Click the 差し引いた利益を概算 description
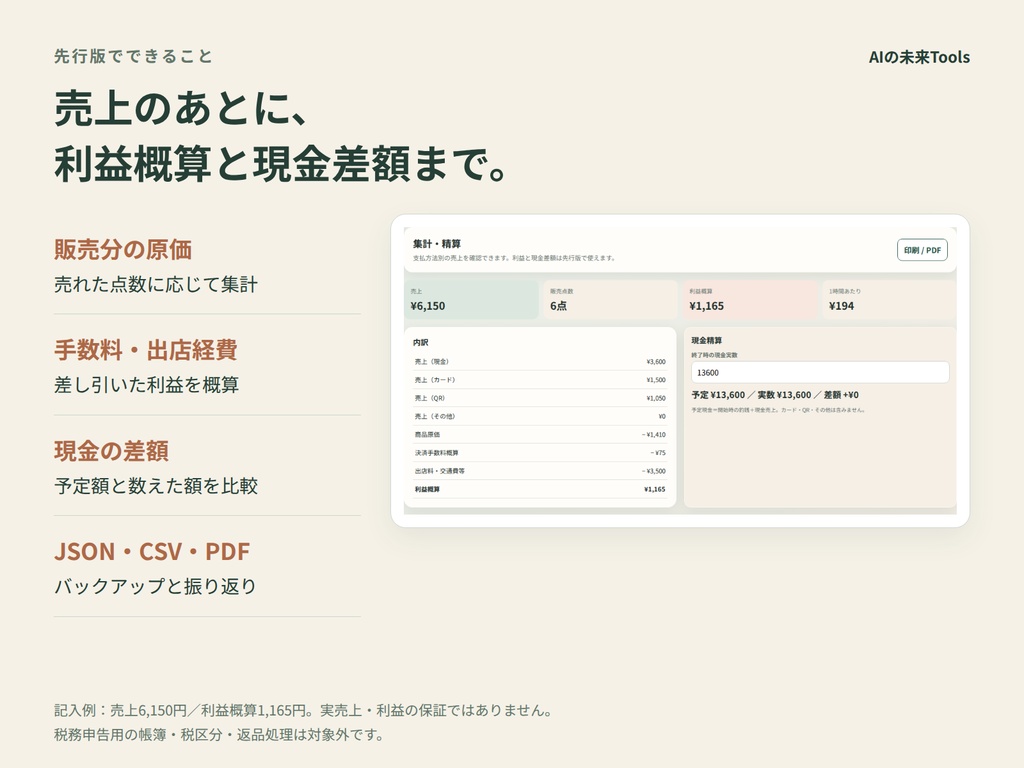This screenshot has height=768, width=1024. tap(146, 385)
